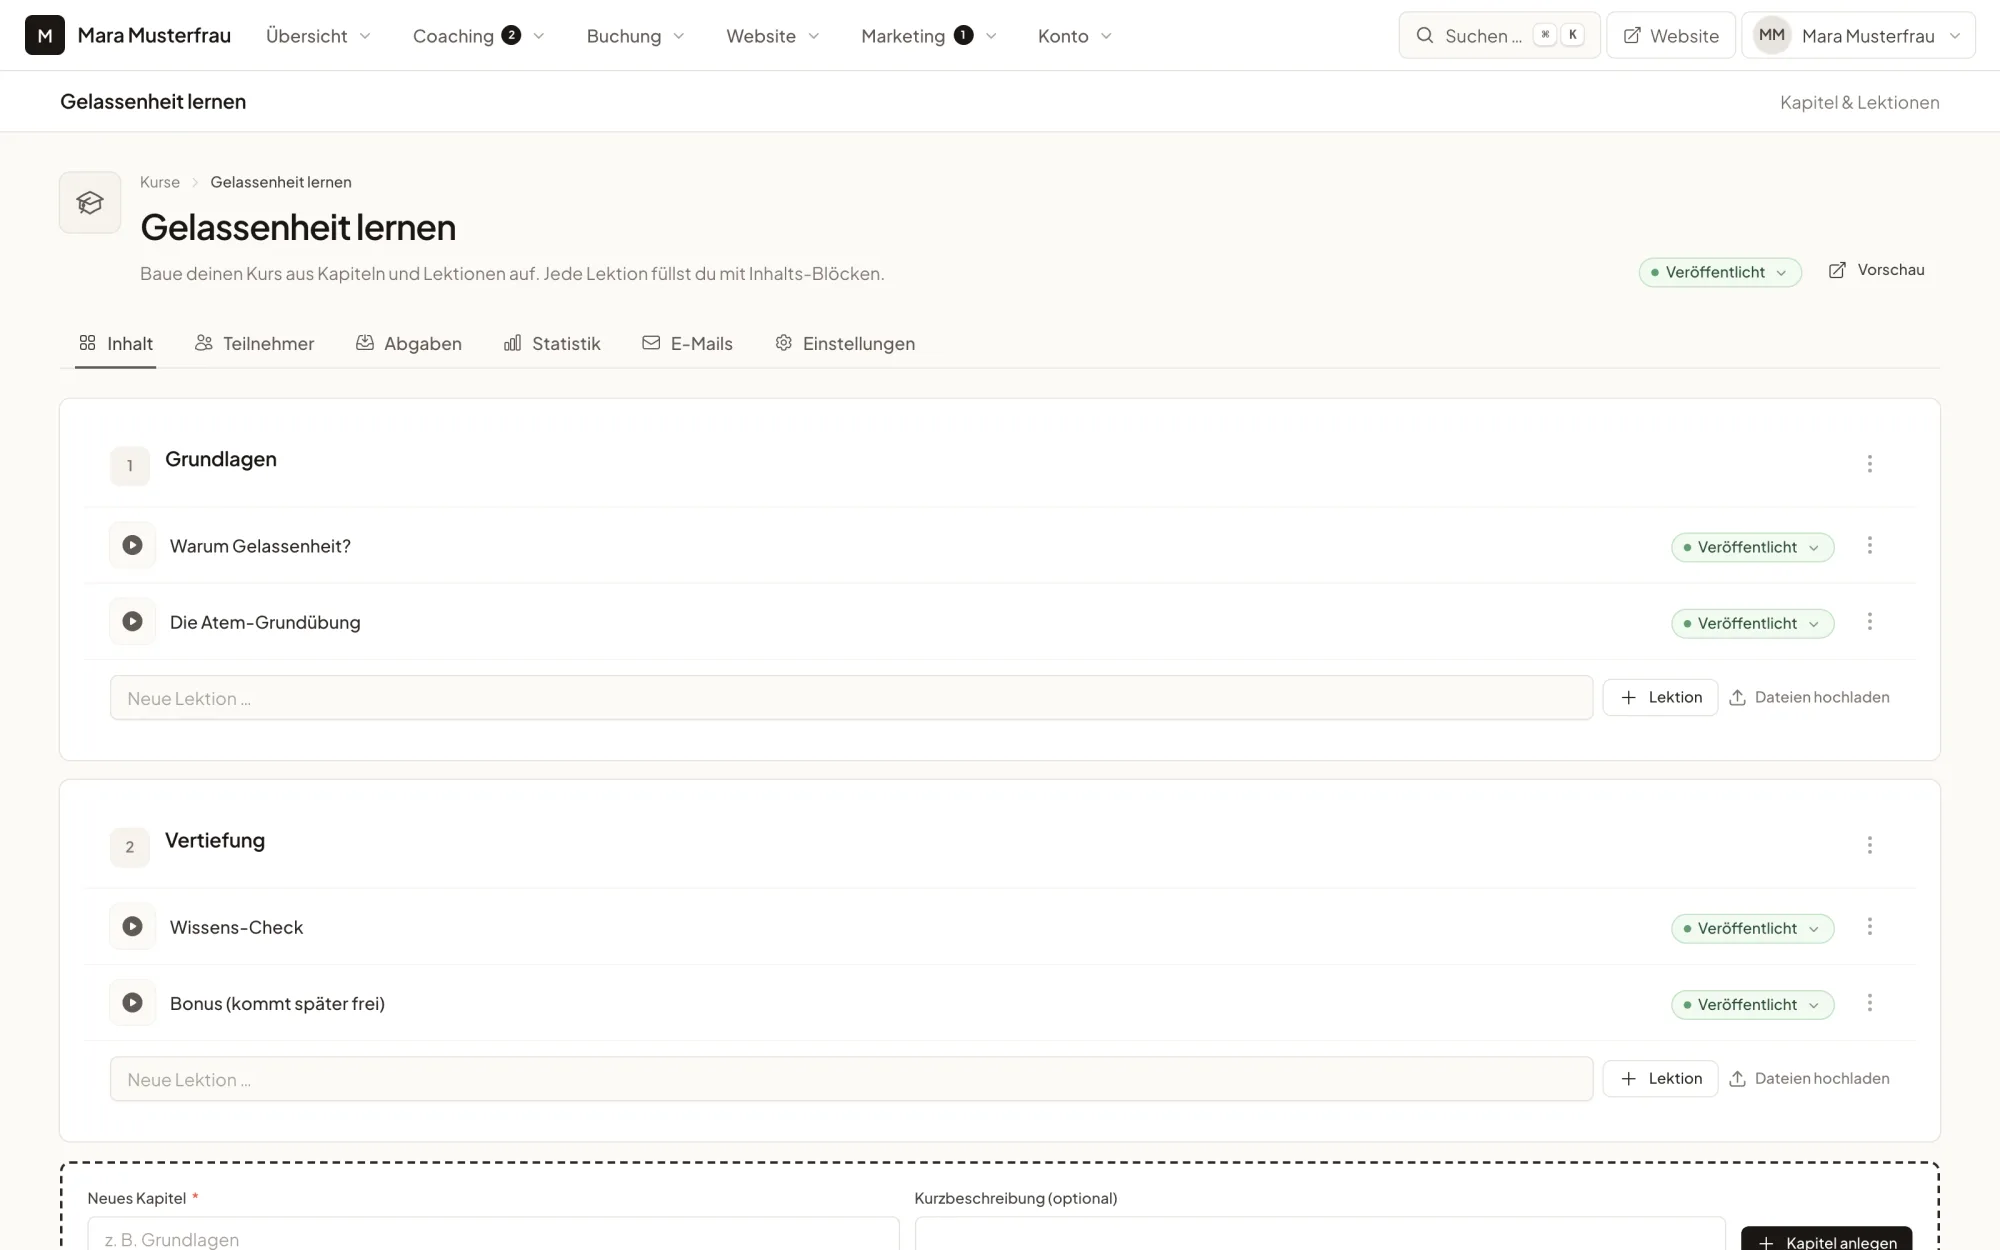Click Marketing notification badge 1

963,35
